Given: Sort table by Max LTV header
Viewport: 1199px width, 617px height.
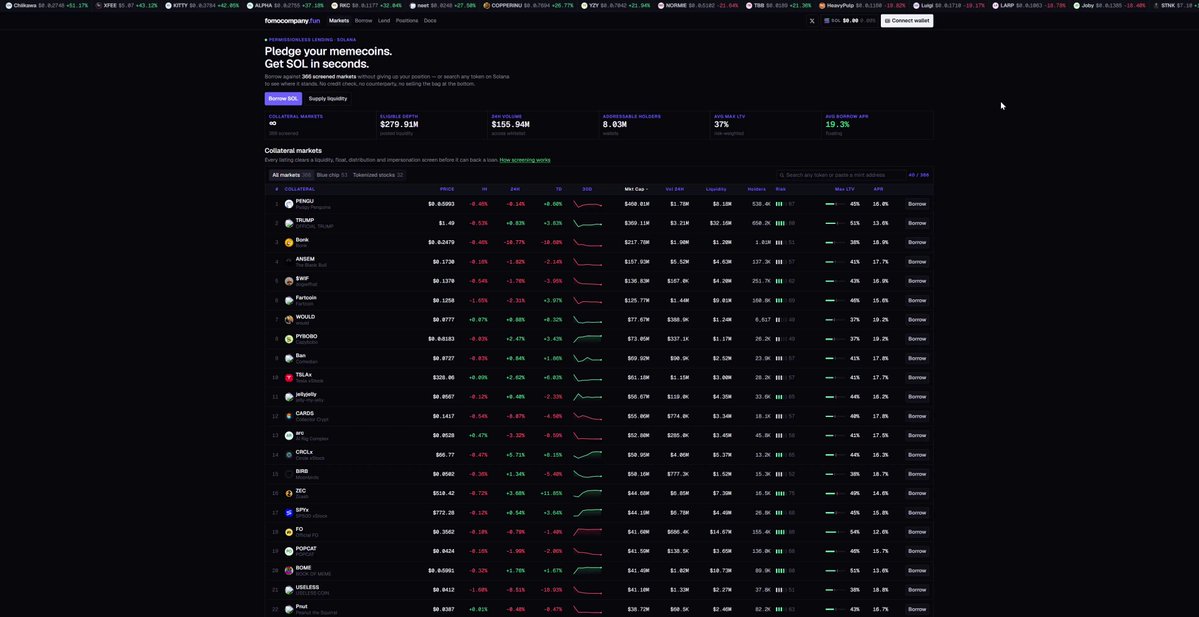Looking at the screenshot, I should (845, 189).
